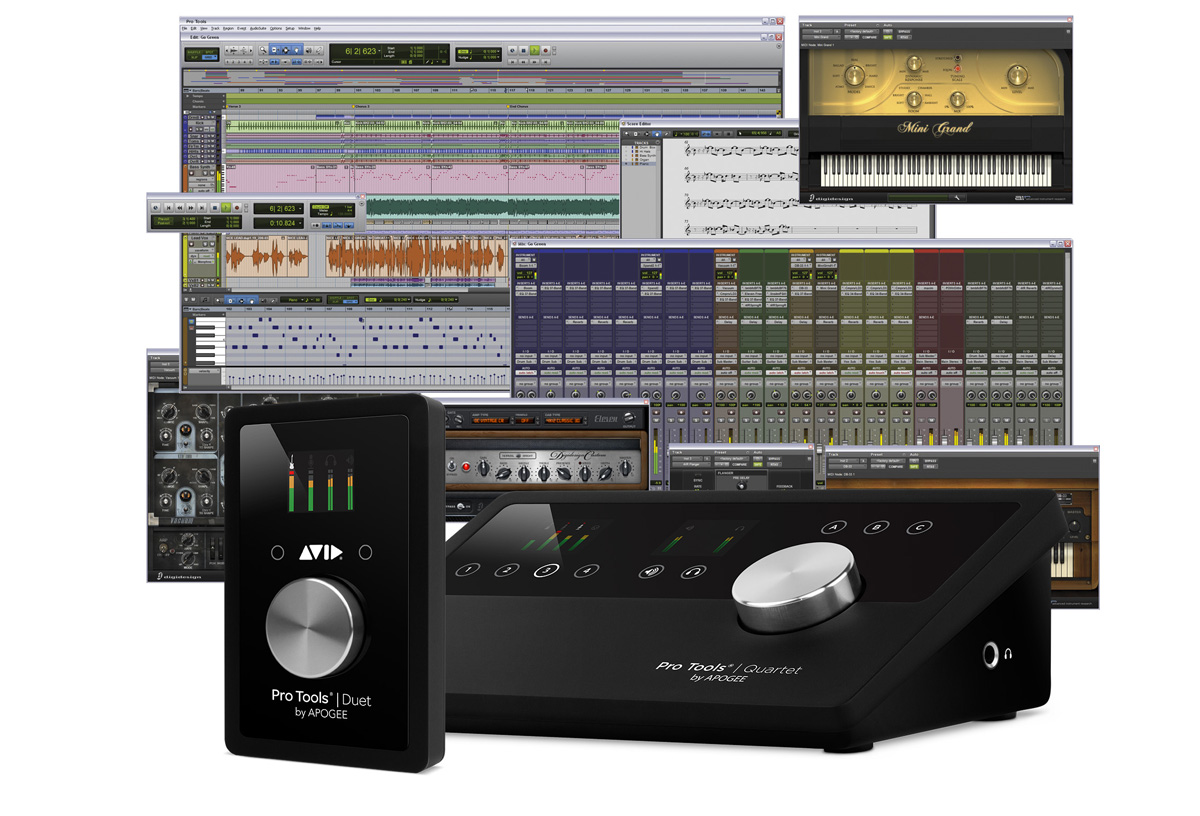Click Online button in floating Transport window
This screenshot has height=816, width=1200.
point(156,207)
